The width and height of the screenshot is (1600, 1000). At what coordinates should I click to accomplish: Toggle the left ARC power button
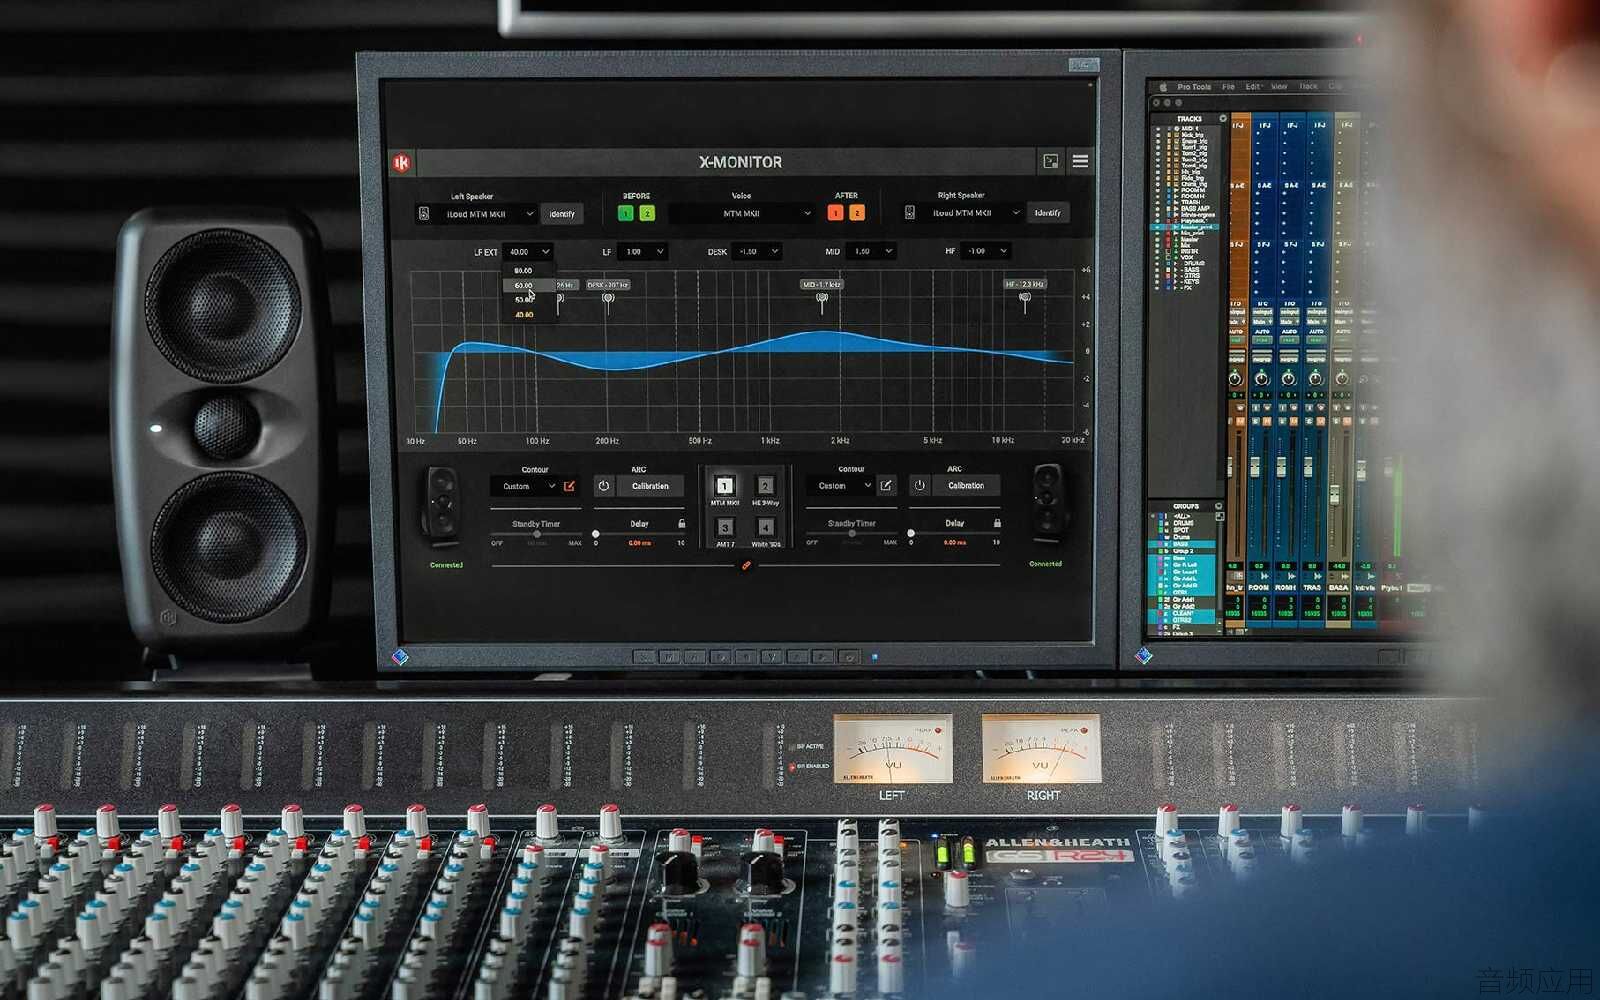pos(604,486)
